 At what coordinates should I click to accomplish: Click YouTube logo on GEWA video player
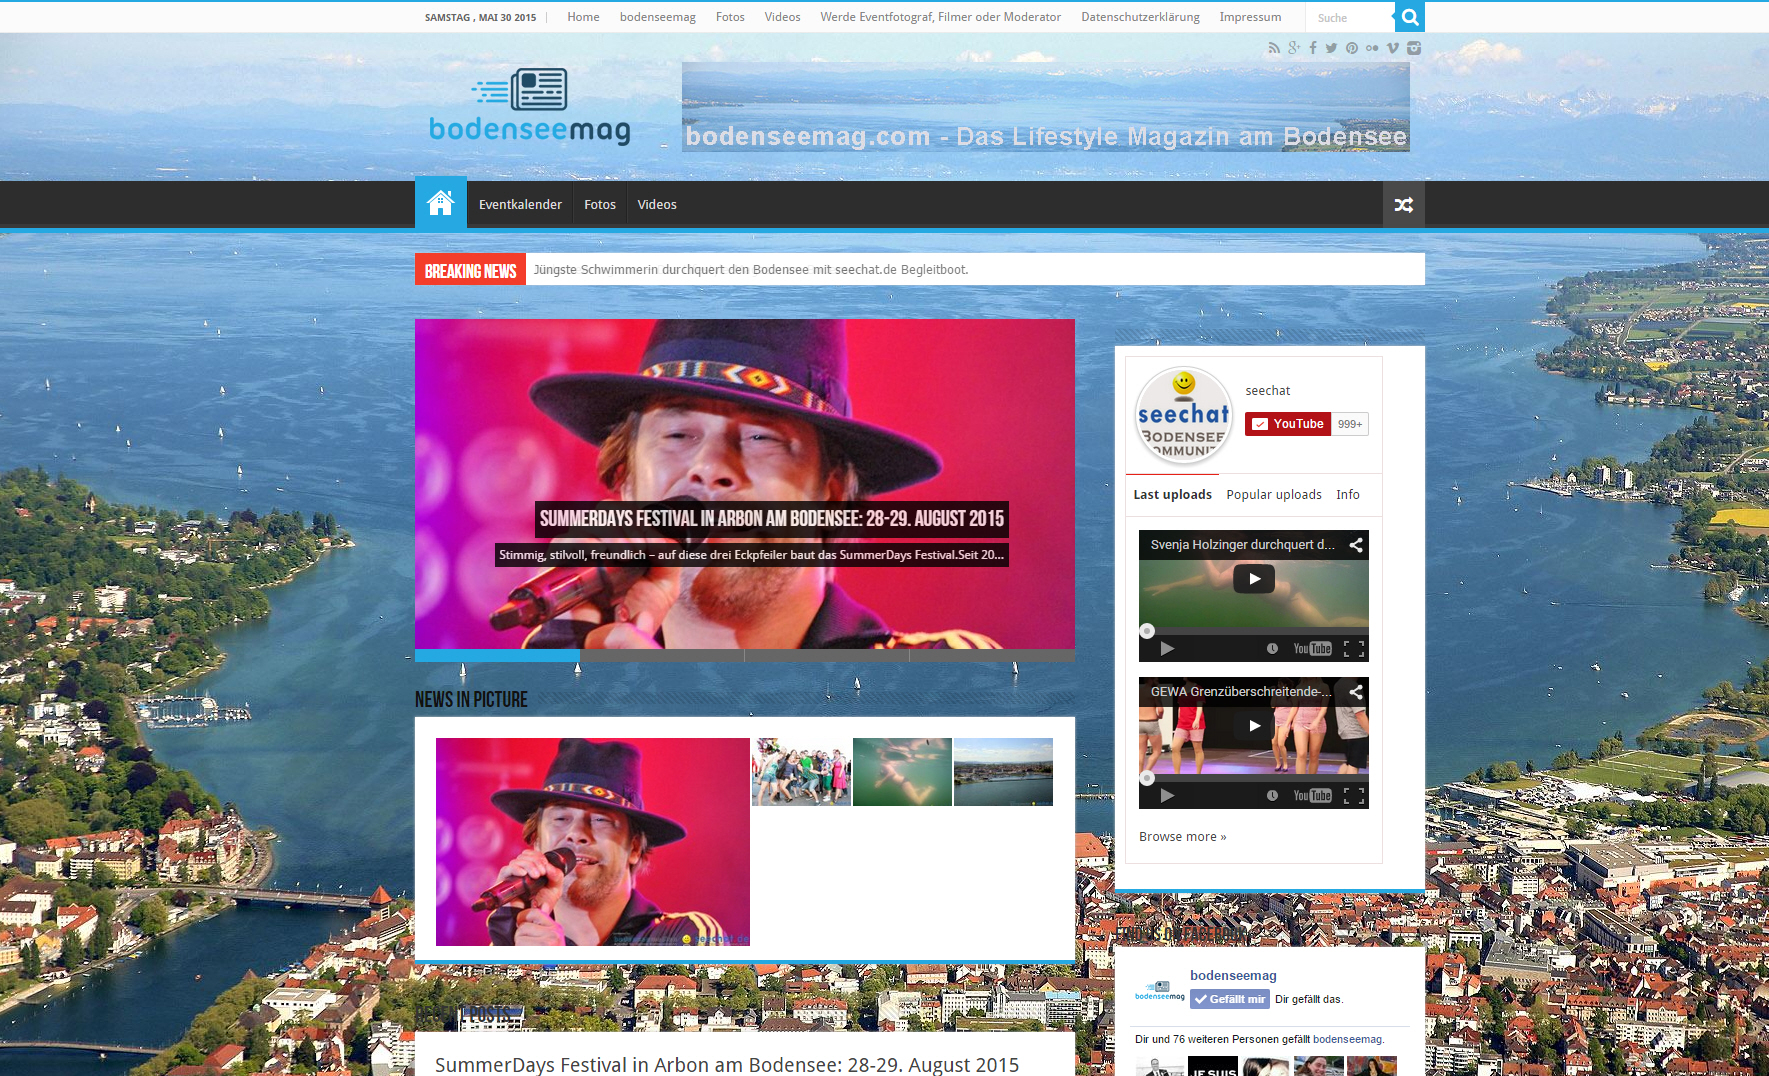point(1312,796)
